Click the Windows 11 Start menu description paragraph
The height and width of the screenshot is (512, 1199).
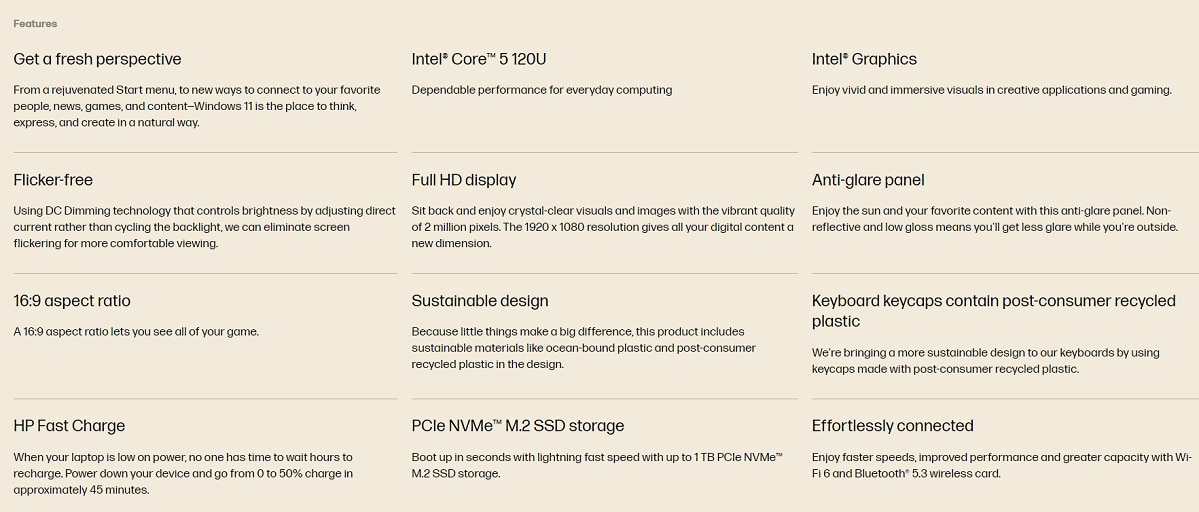pos(197,106)
